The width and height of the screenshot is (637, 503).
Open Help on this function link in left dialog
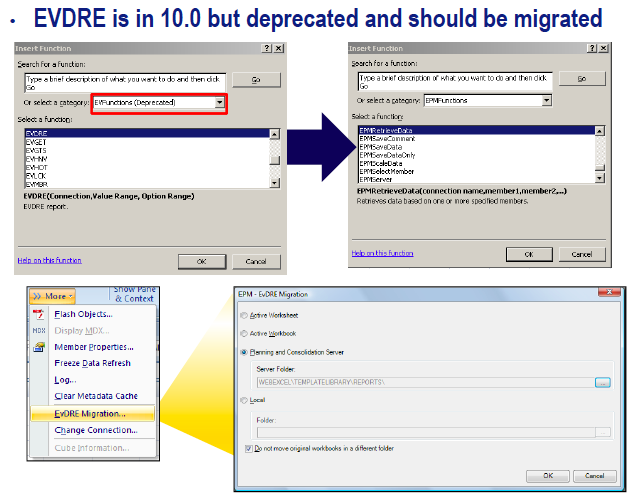50,260
